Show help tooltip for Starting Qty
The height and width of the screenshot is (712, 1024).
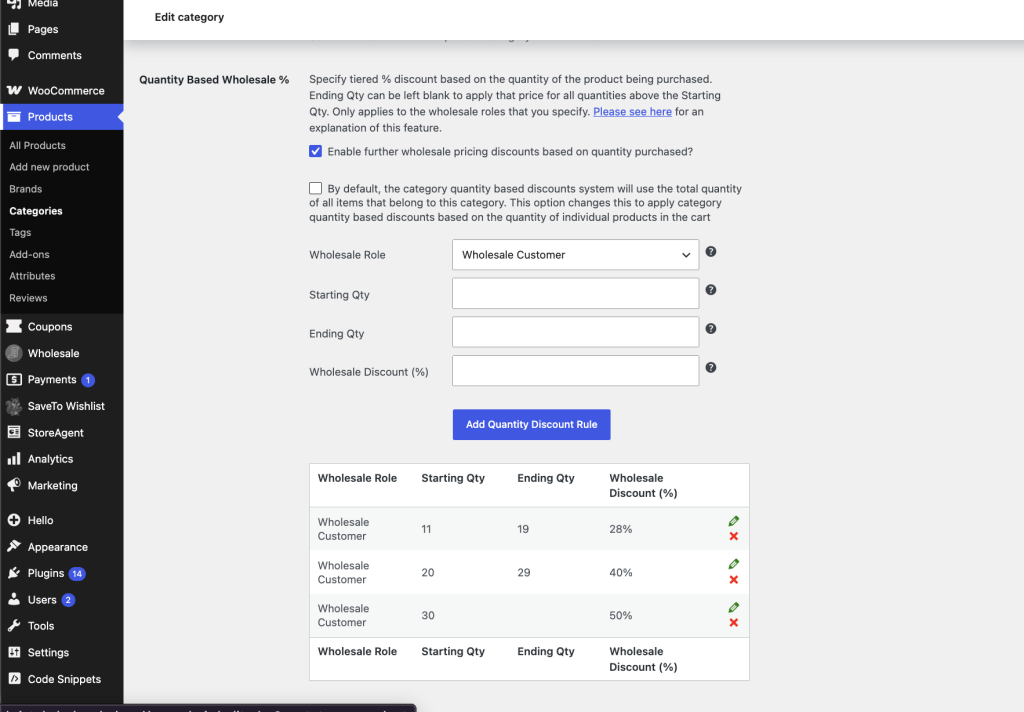pos(711,290)
